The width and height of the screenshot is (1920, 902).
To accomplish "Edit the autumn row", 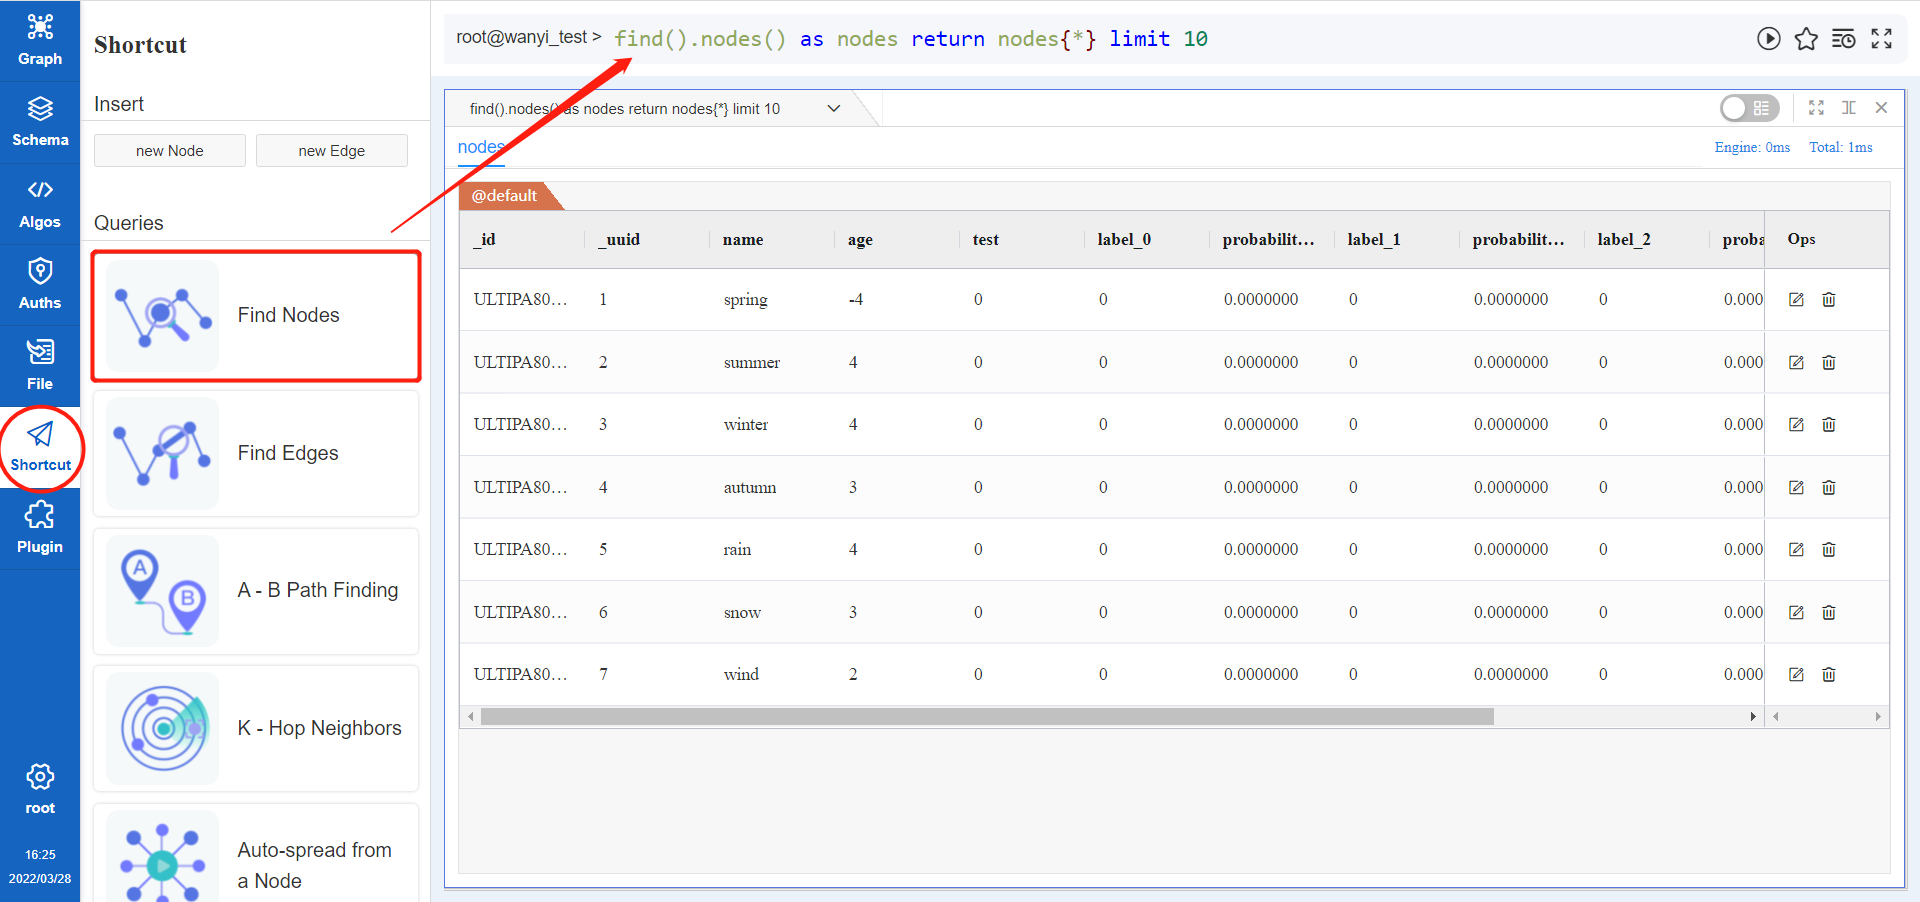I will click(1796, 487).
